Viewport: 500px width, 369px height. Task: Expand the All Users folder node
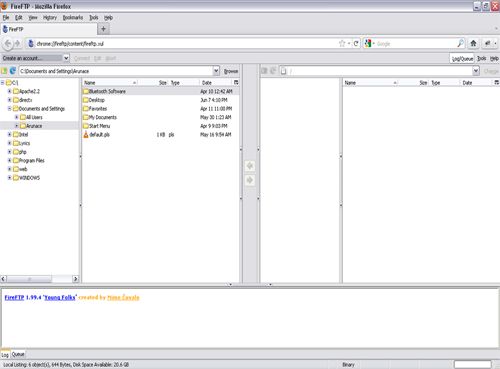click(x=17, y=117)
